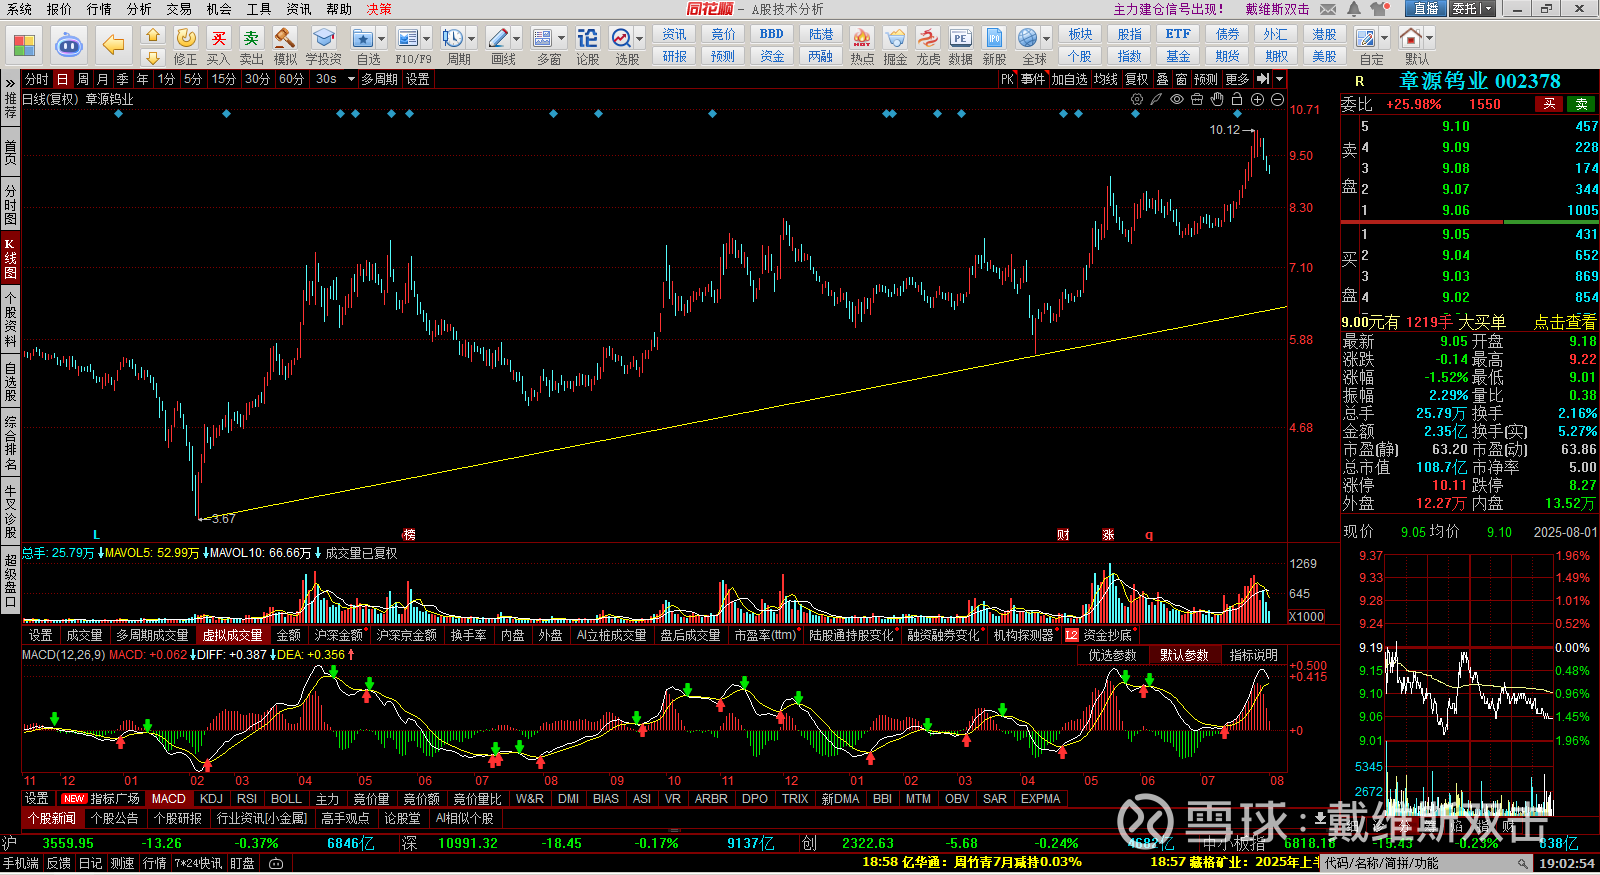Screen dimensions: 1600x875
Task: Zoom out chart with minus icon
Action: [x=1277, y=99]
